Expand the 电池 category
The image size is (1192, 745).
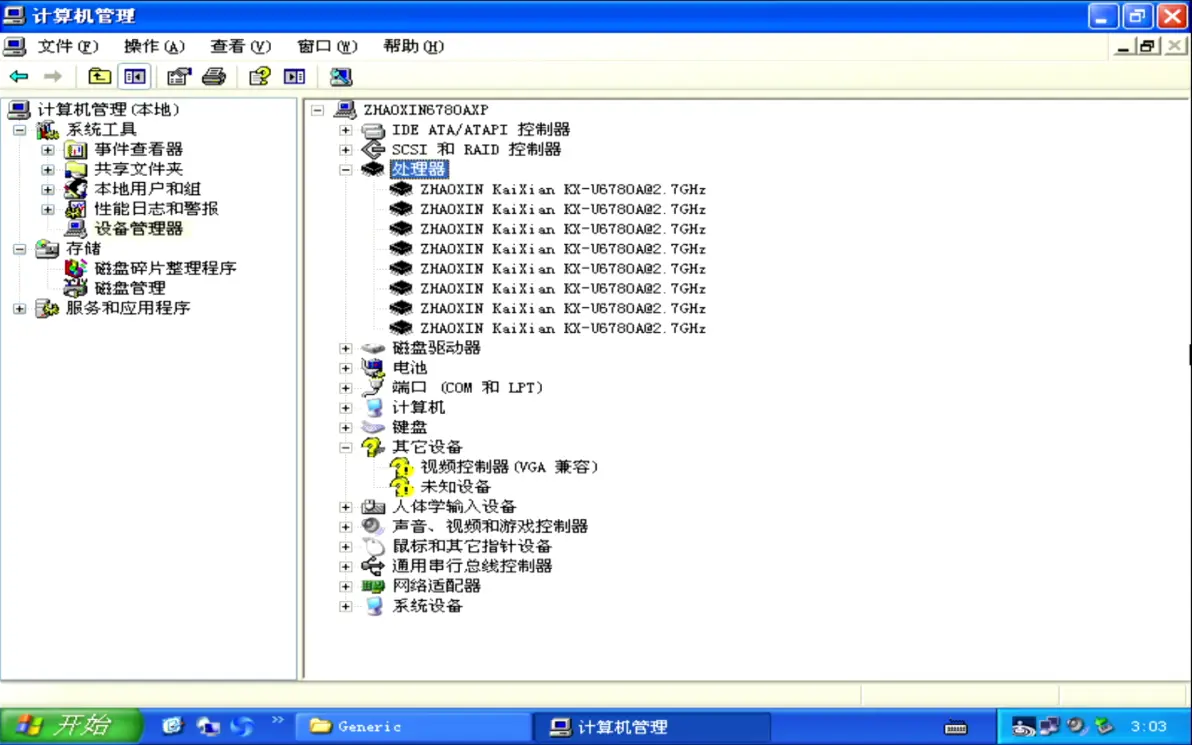[346, 368]
